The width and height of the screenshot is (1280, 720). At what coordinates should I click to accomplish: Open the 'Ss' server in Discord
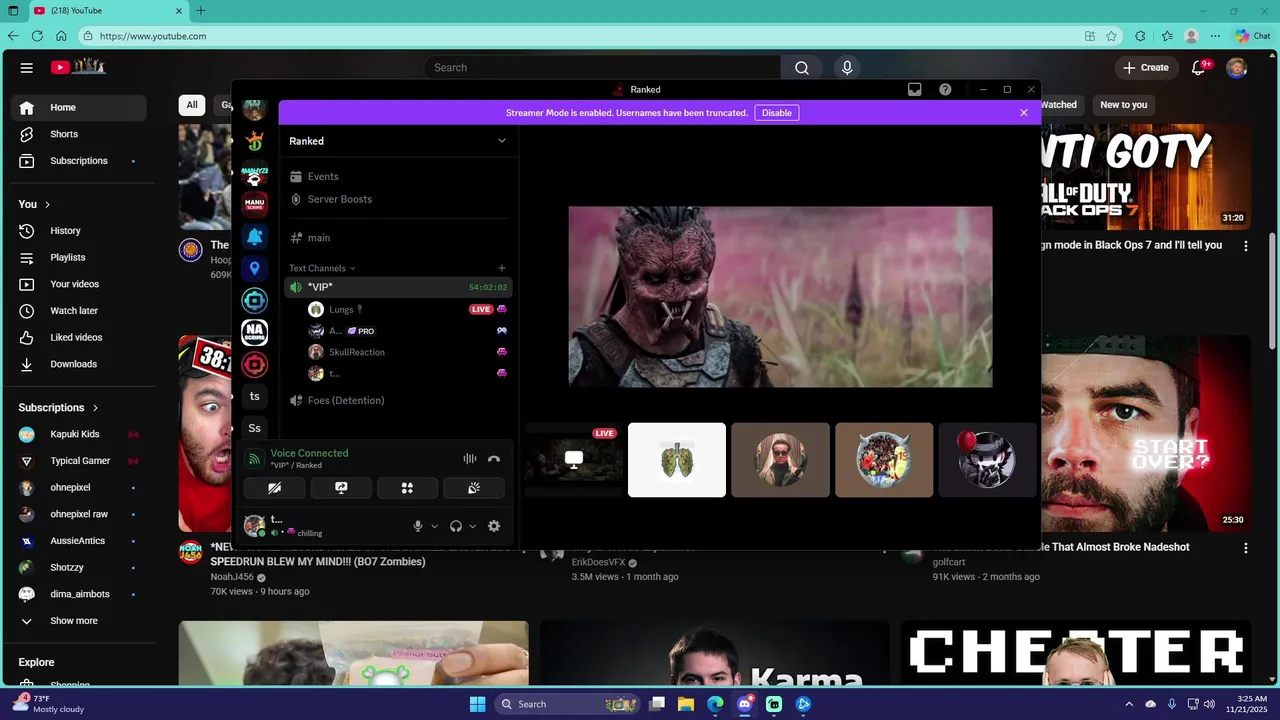point(255,428)
